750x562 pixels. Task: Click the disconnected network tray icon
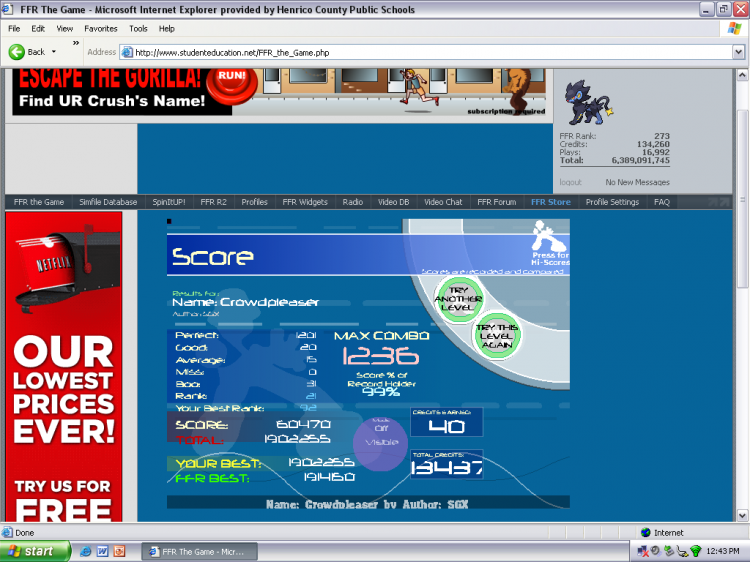point(642,551)
